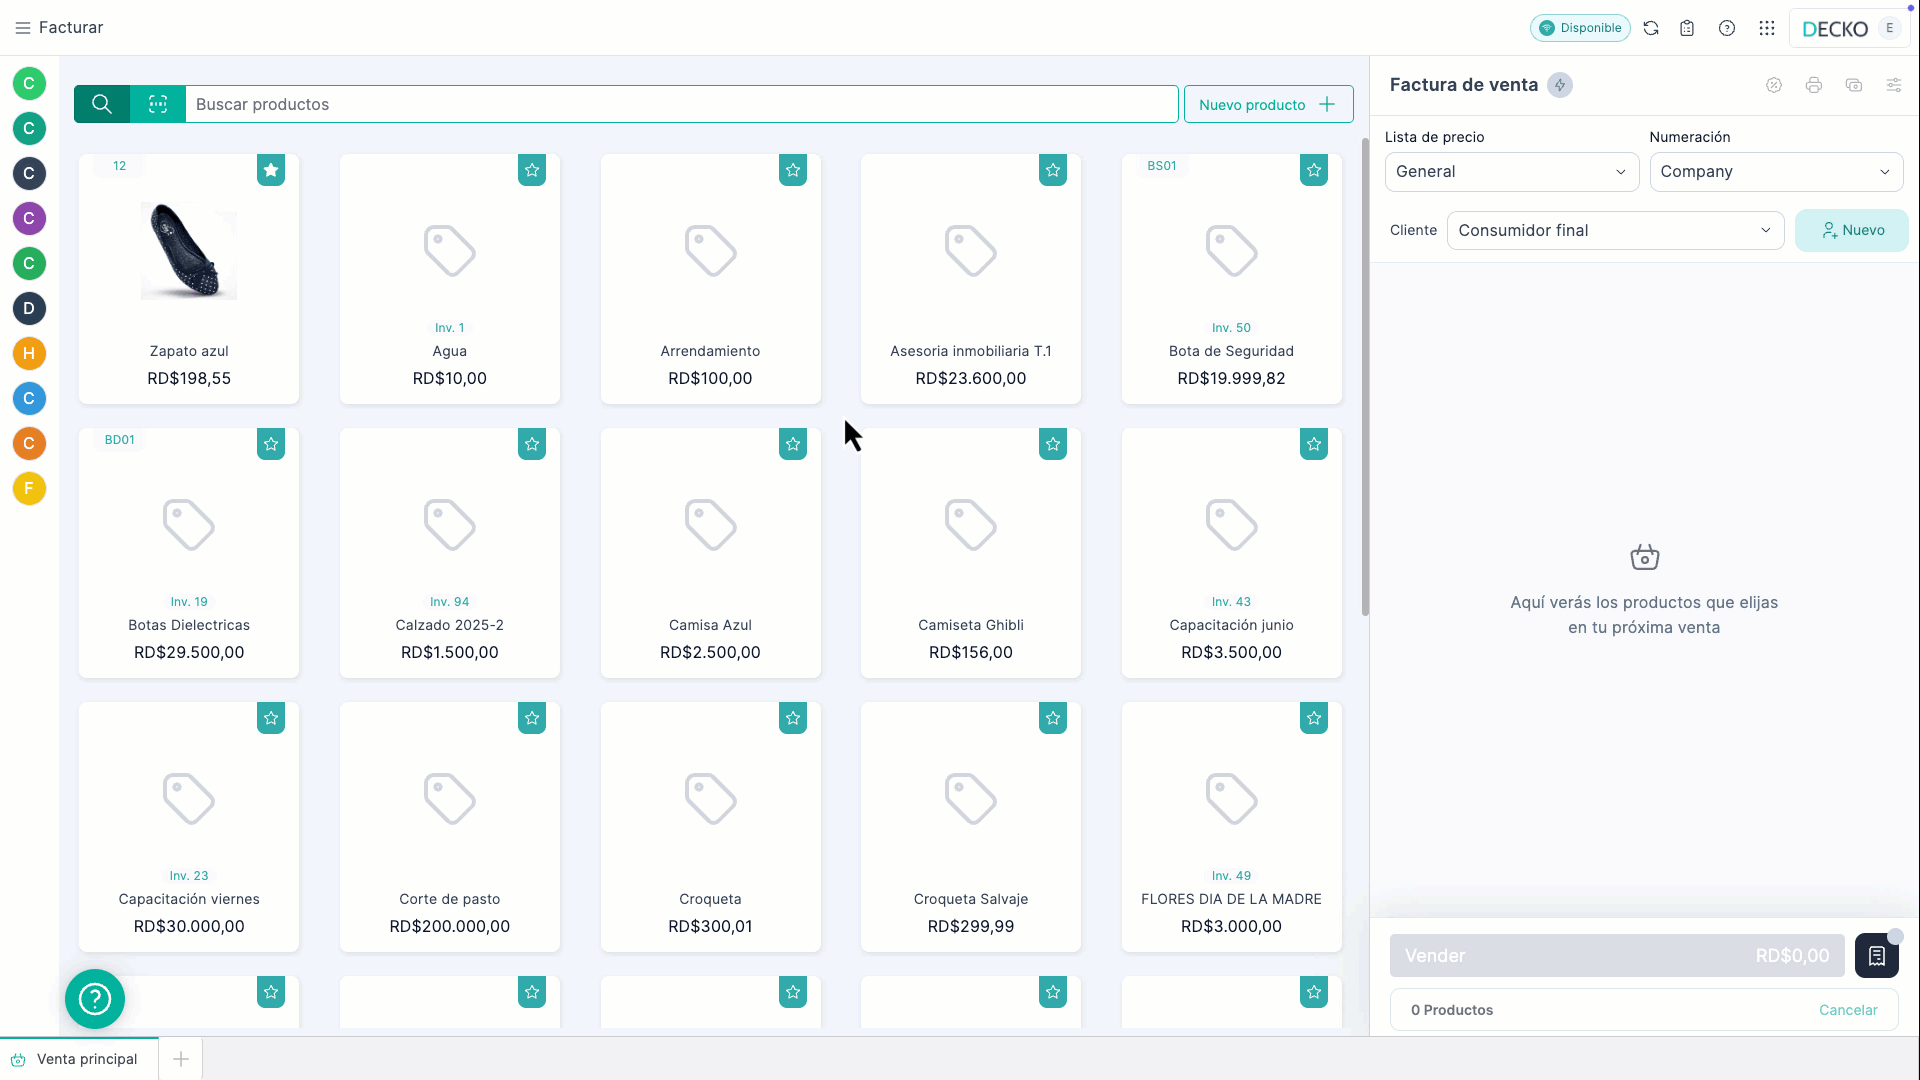Open invoice settings sliders icon

coord(1894,85)
